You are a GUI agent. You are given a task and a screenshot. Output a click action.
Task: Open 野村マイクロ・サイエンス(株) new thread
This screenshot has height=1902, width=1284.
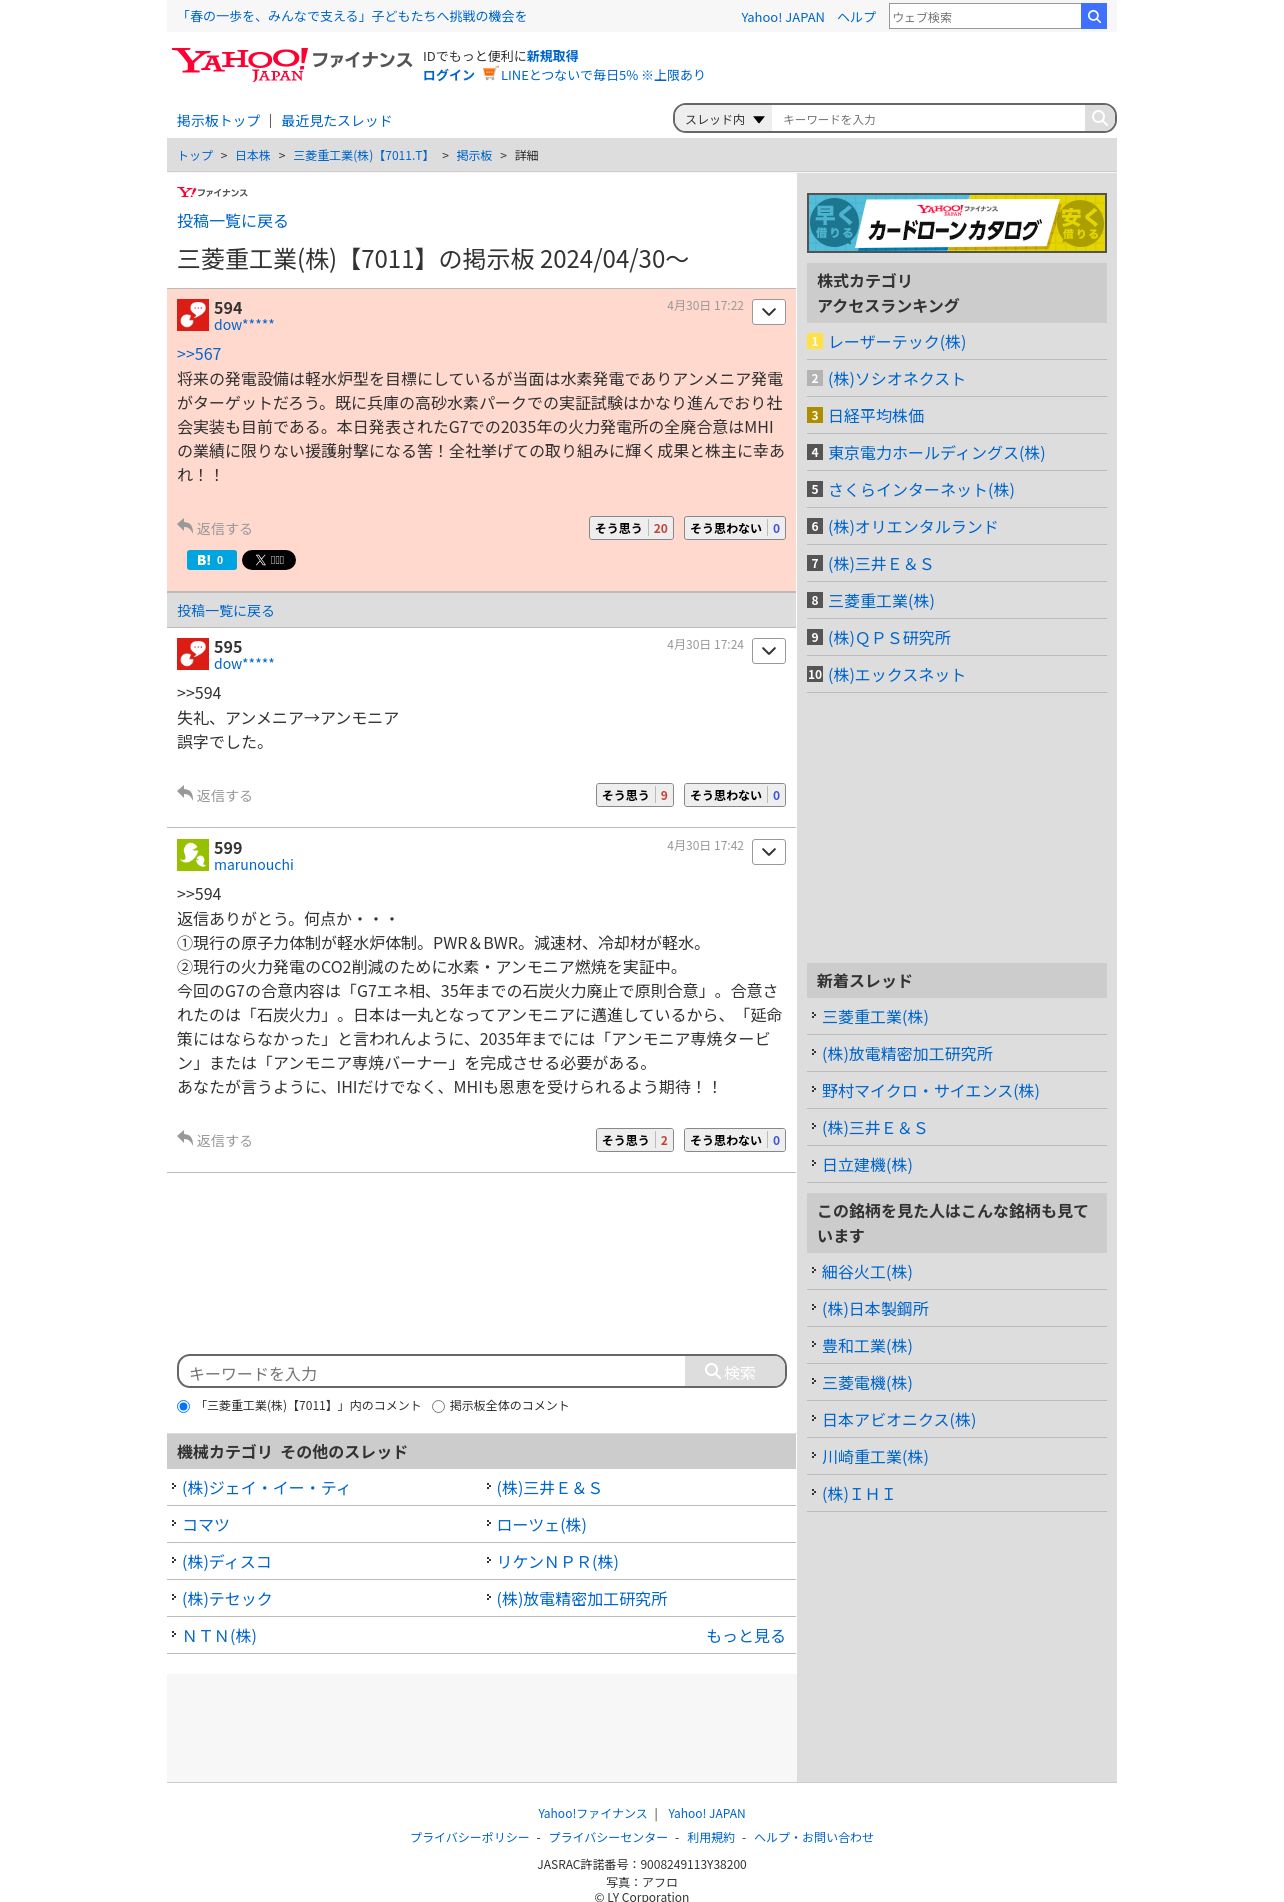[930, 1091]
